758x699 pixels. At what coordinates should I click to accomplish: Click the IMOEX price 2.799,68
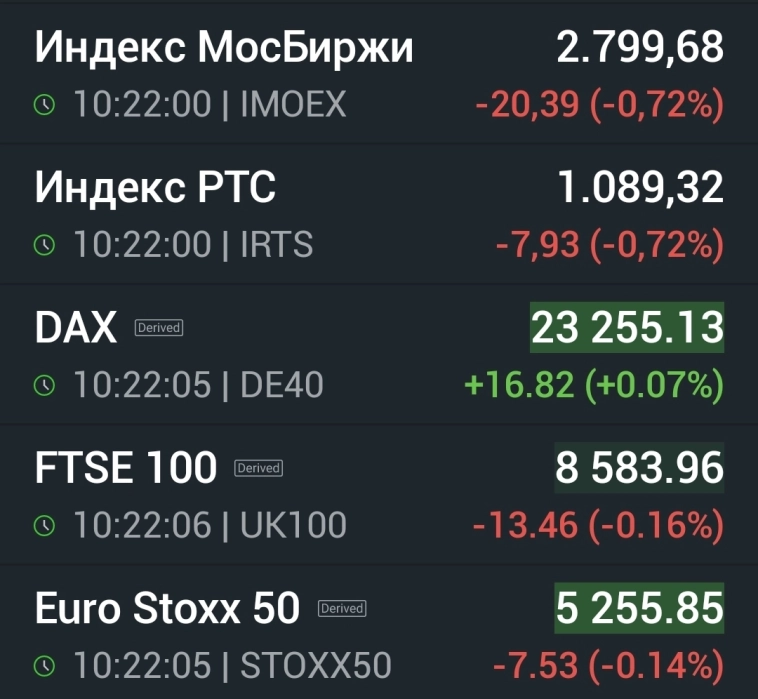pyautogui.click(x=640, y=48)
